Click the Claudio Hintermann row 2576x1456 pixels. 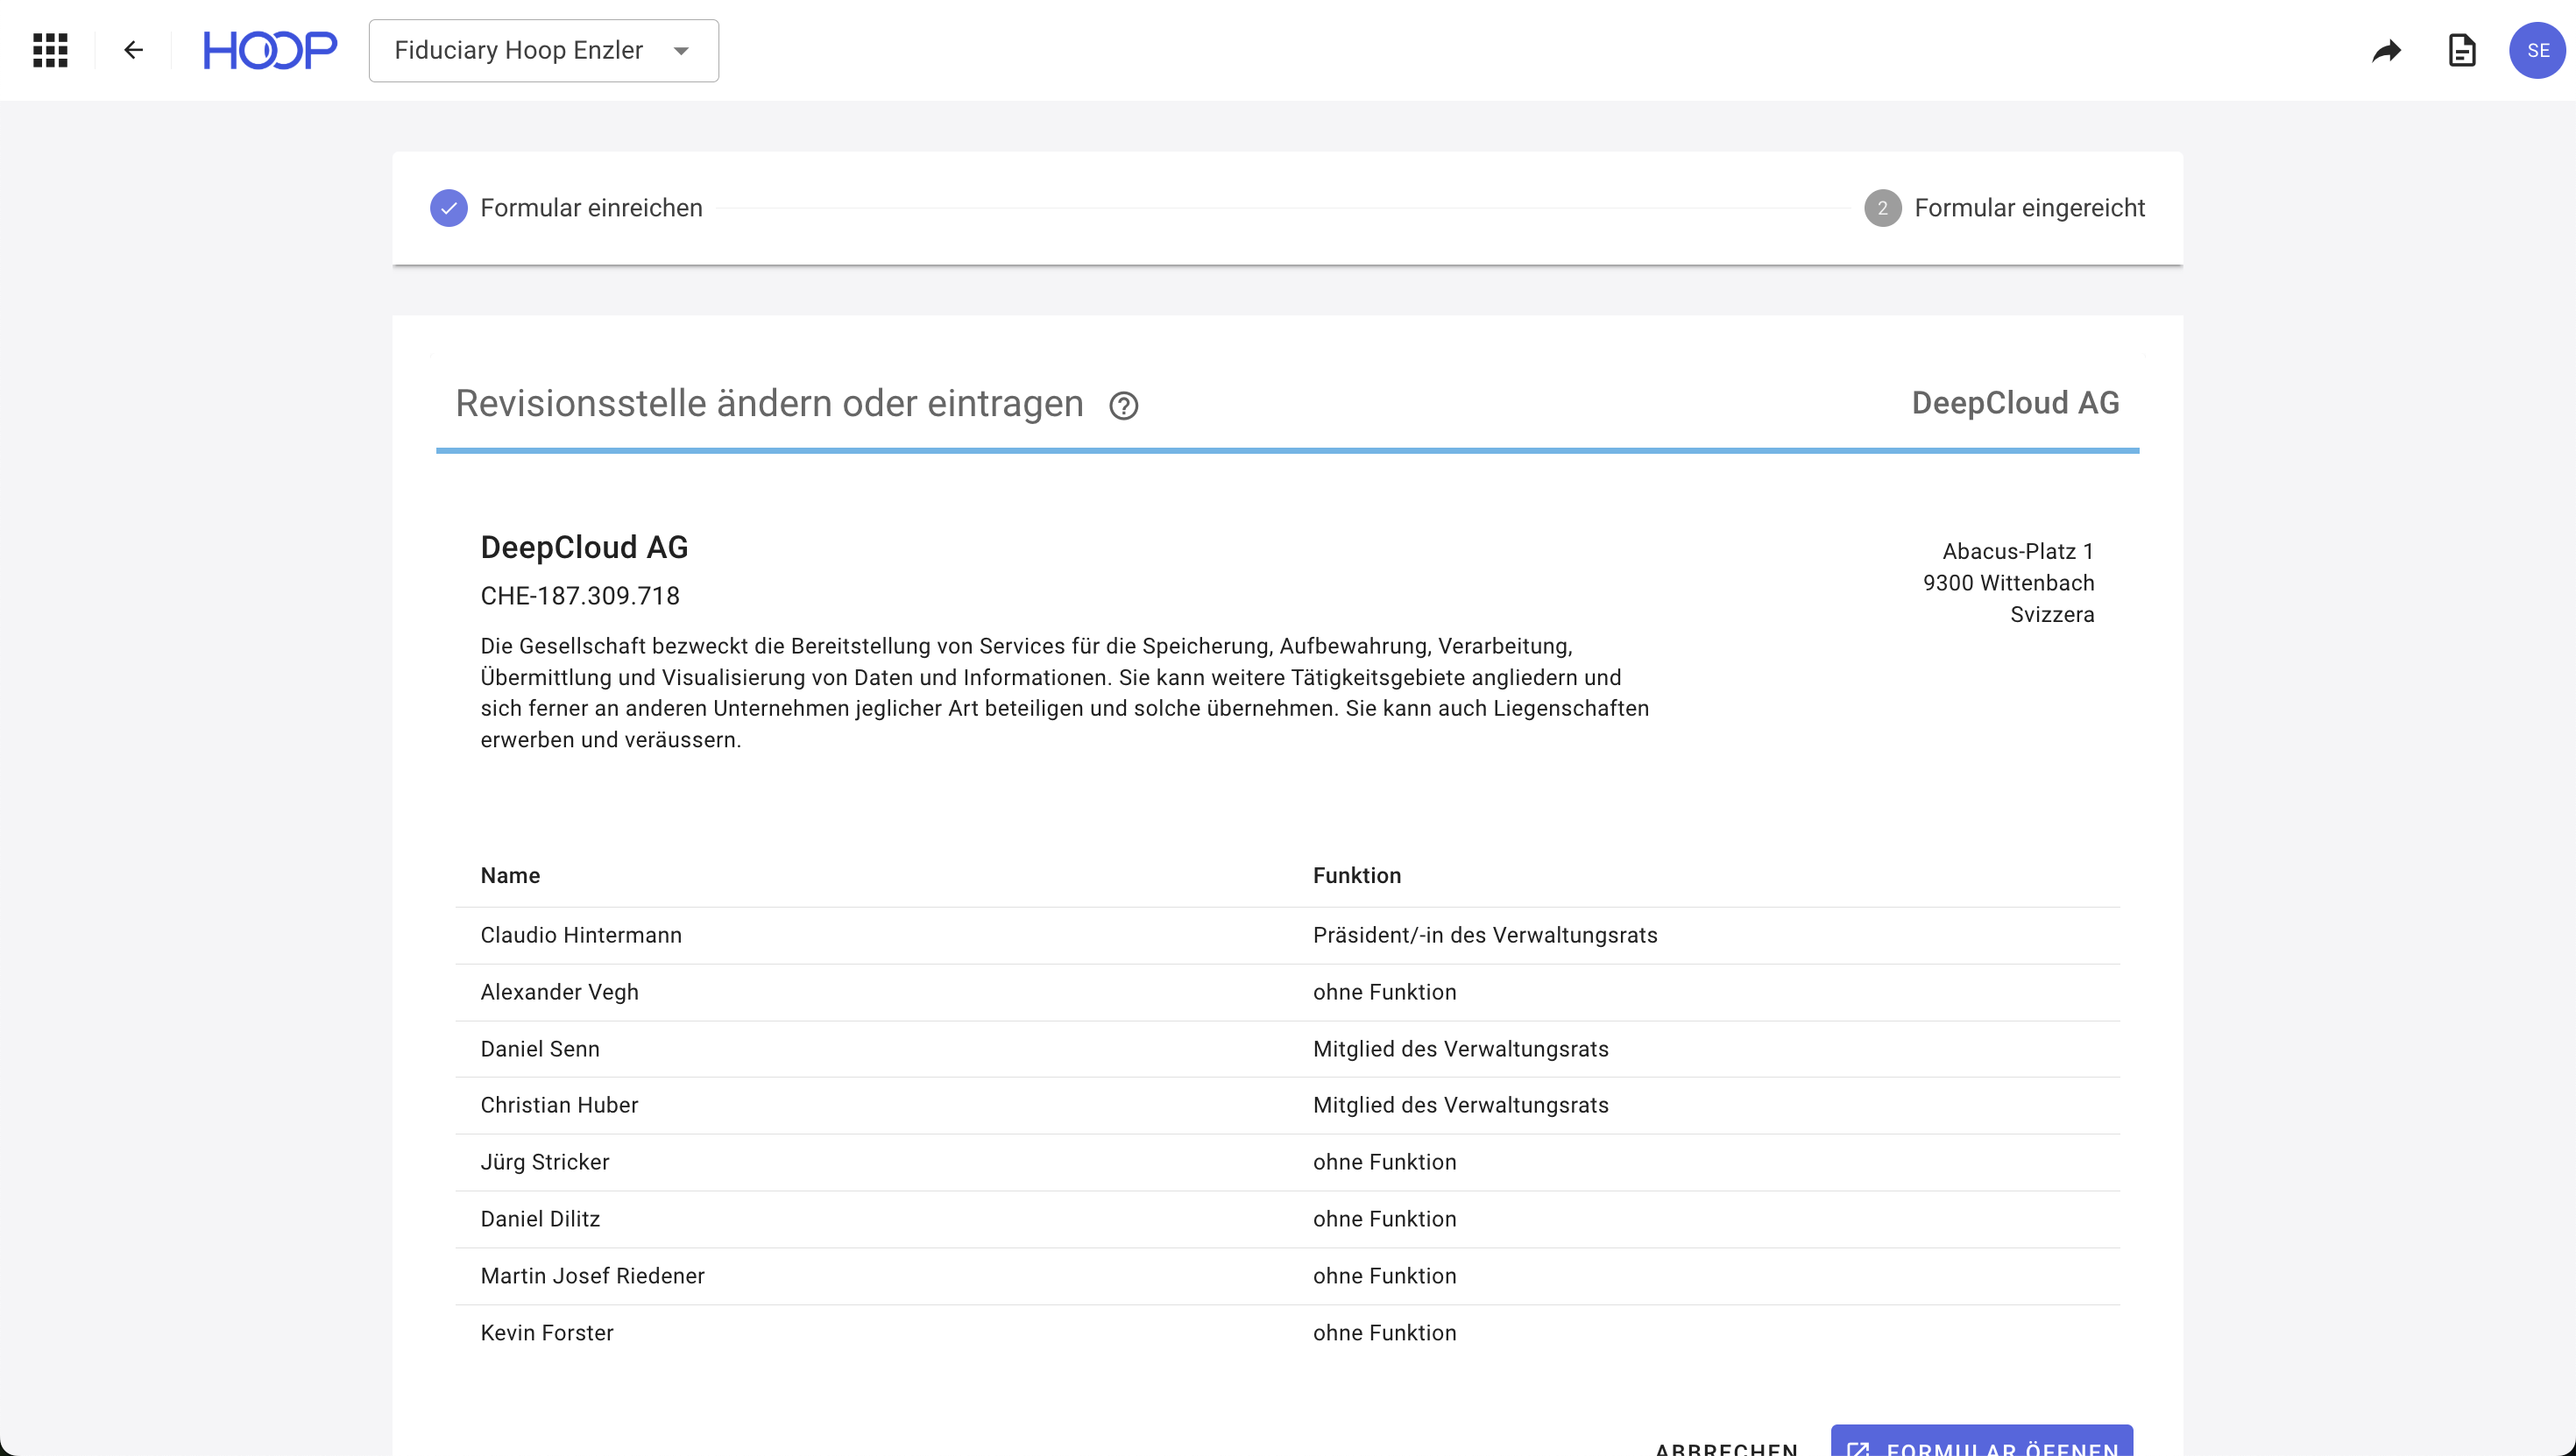point(581,935)
